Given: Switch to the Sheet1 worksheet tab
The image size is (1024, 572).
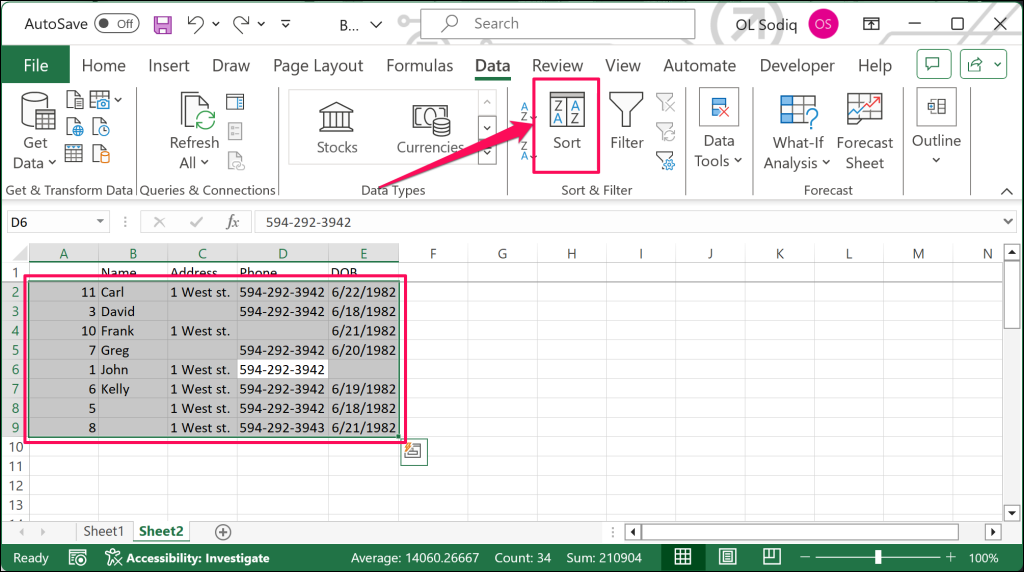Looking at the screenshot, I should click(x=104, y=532).
